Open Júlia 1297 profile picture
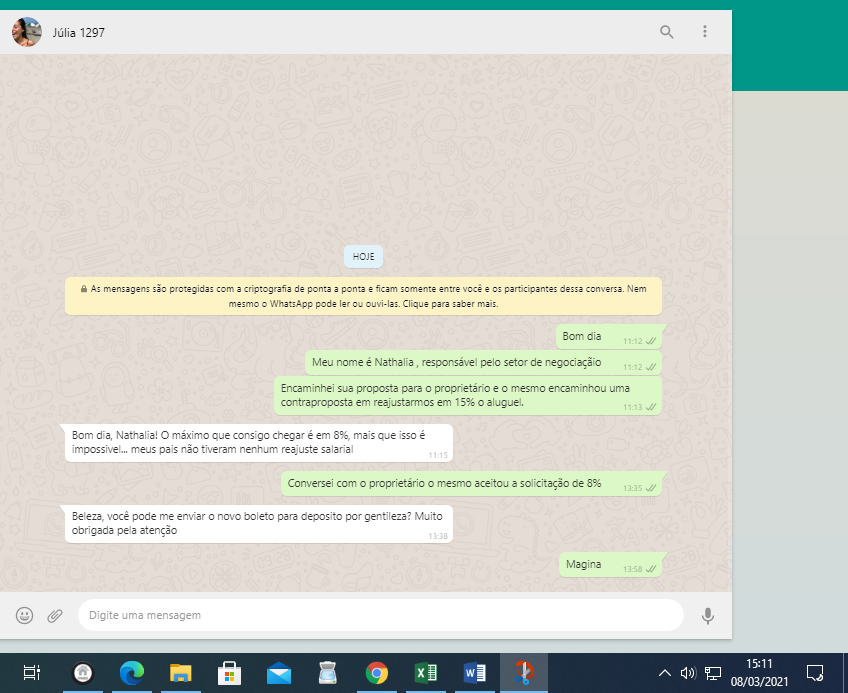This screenshot has width=848, height=693. 27,32
